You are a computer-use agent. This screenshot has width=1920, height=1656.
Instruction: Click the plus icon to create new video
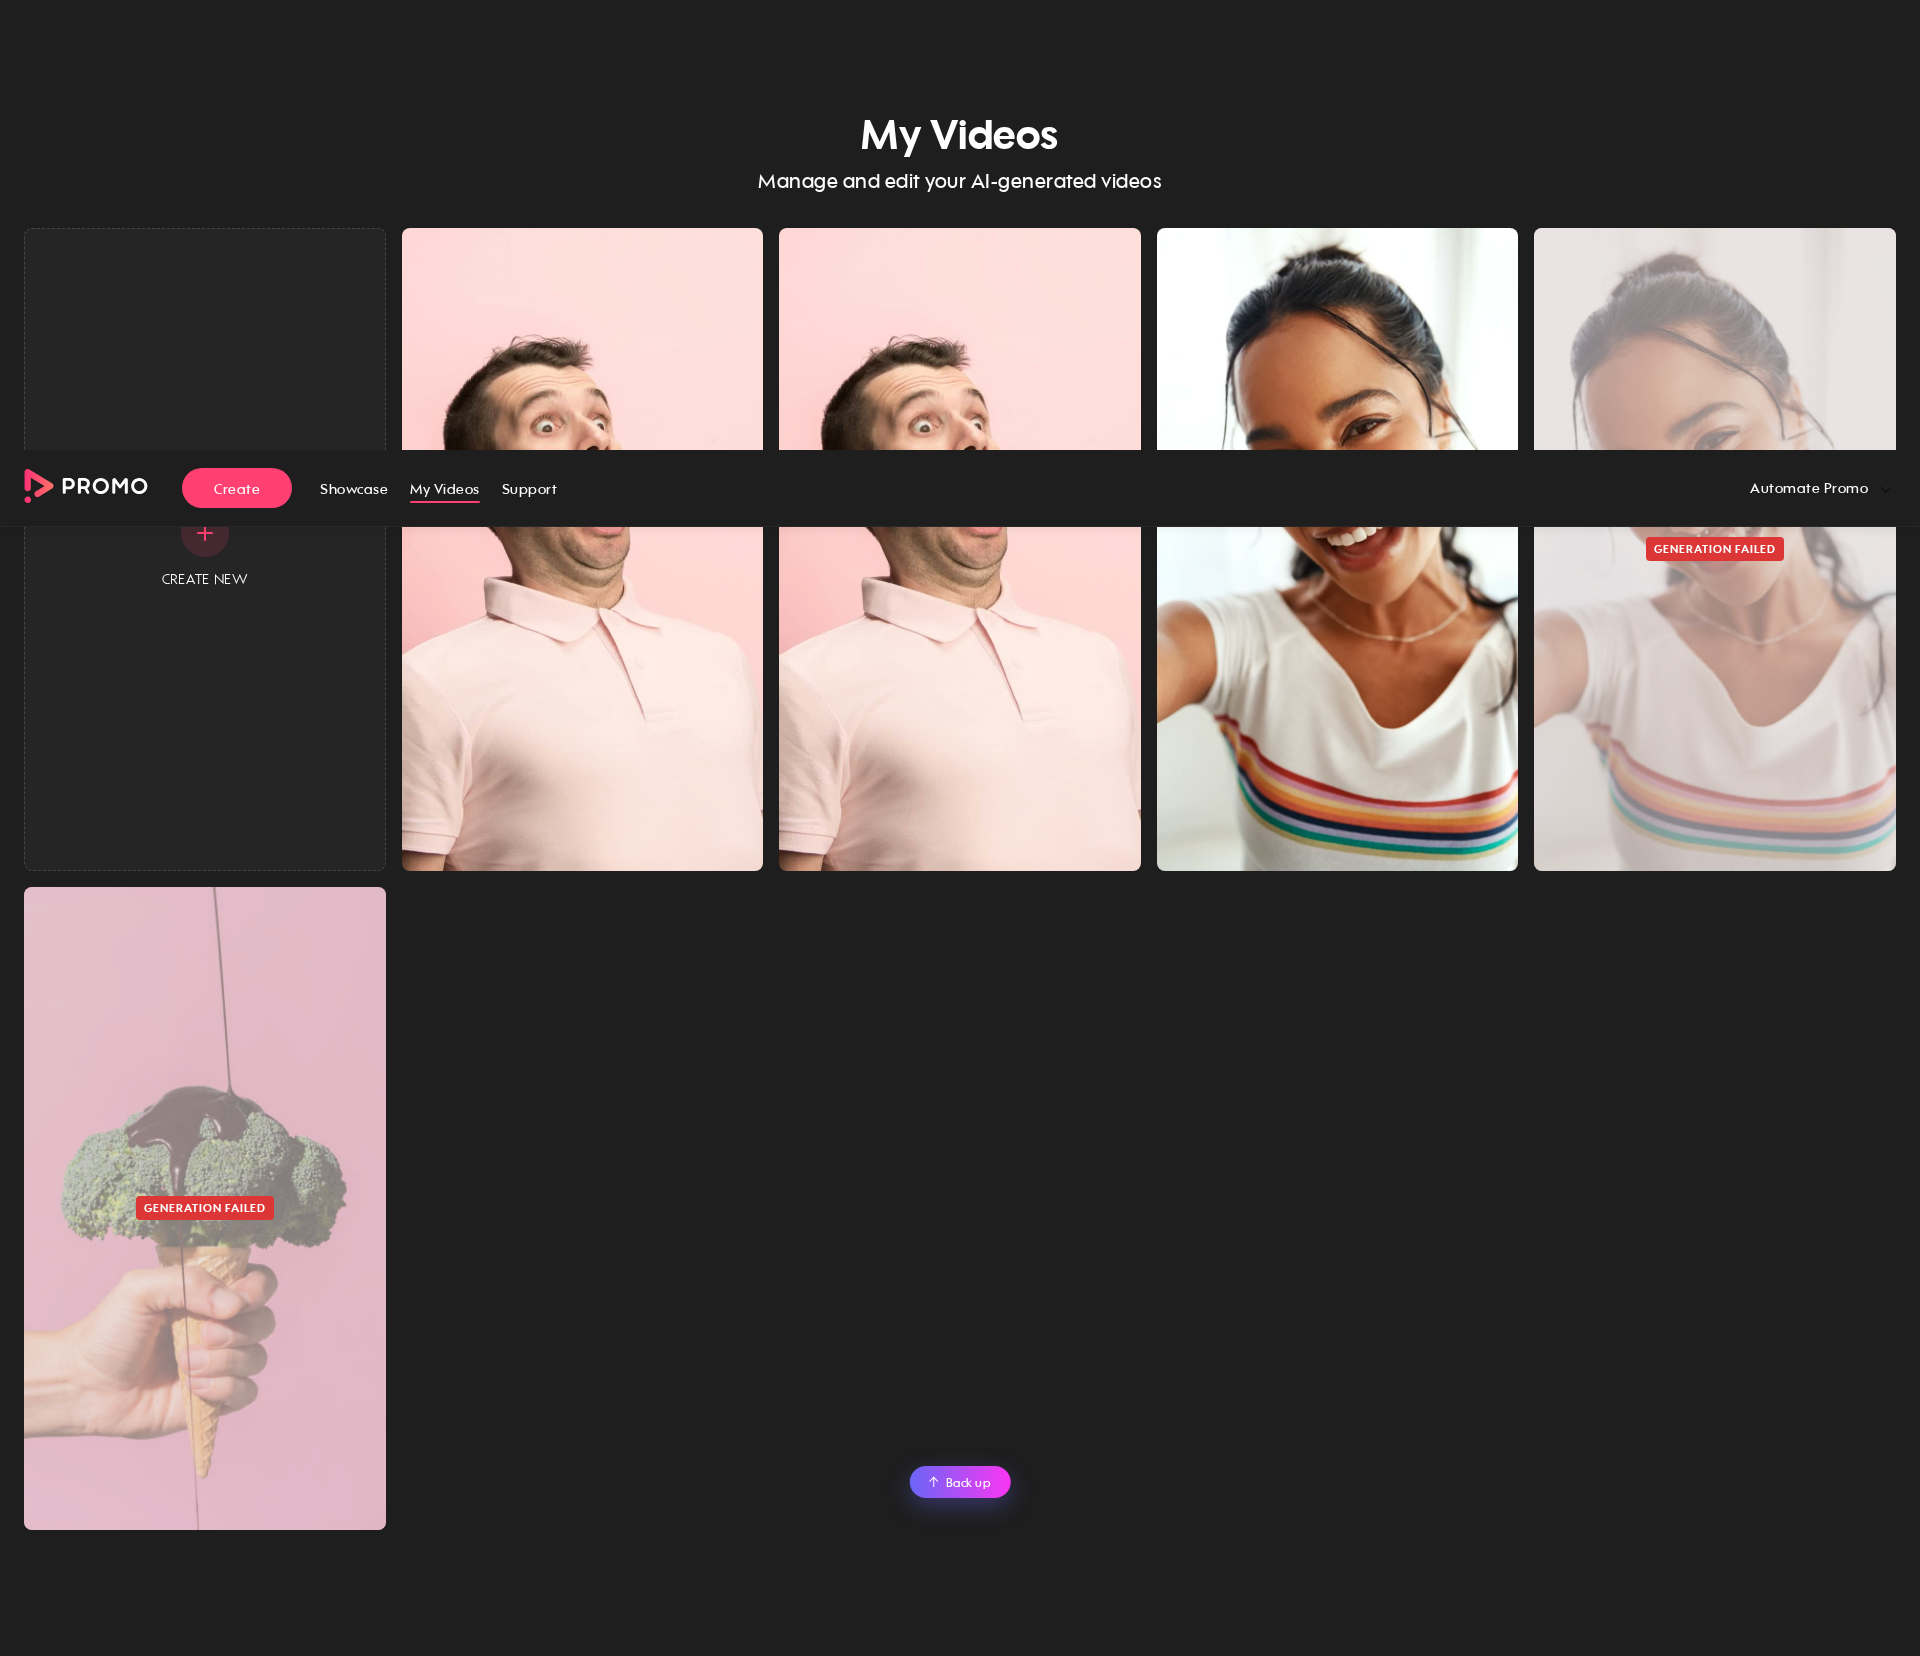(x=204, y=535)
